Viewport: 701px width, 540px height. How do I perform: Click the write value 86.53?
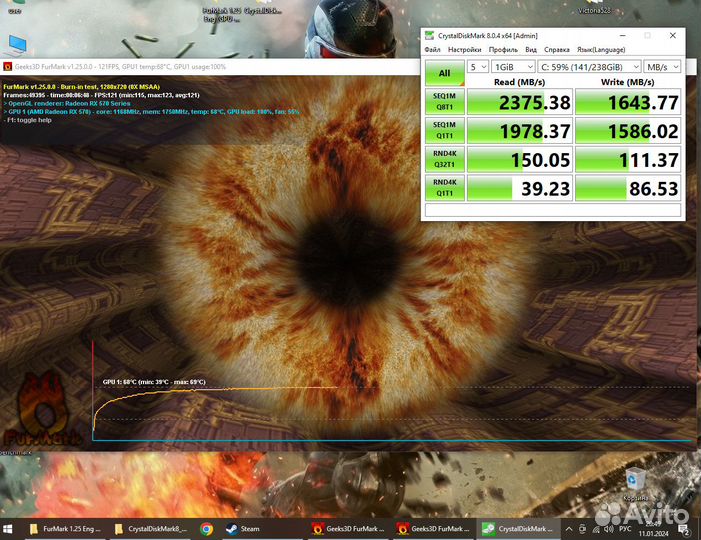(628, 188)
